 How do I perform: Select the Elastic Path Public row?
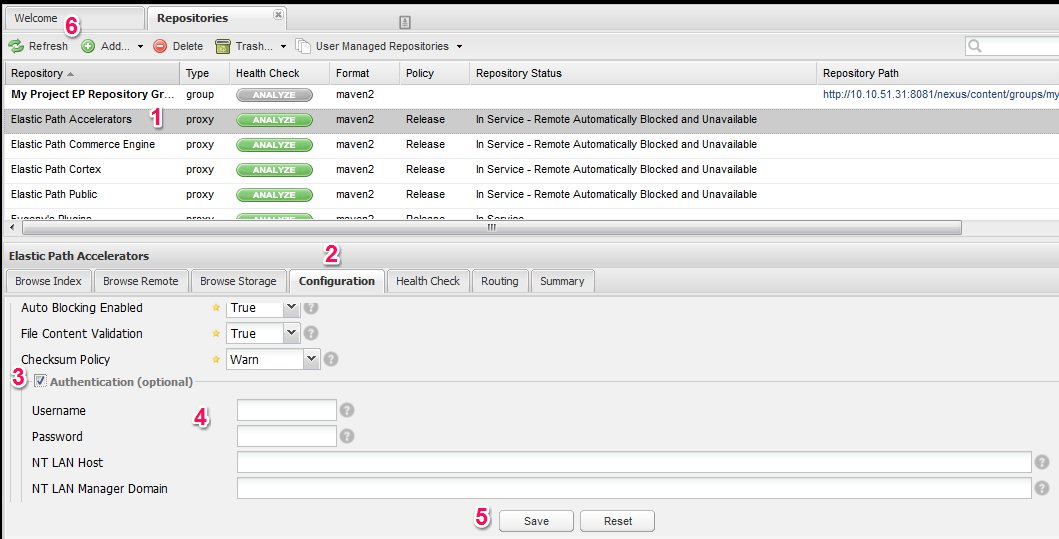[530, 195]
